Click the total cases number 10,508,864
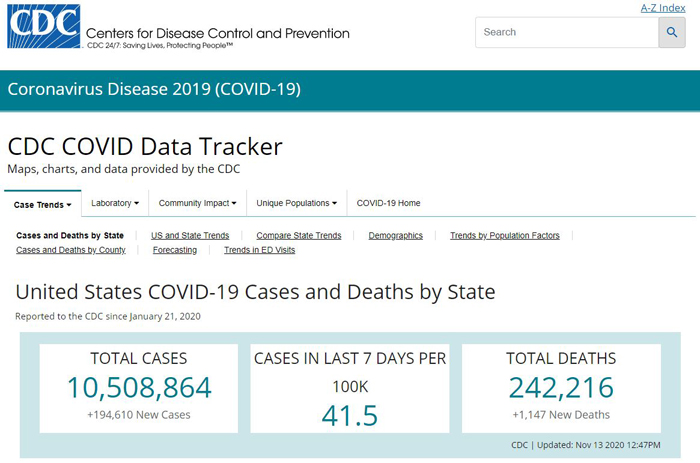 point(139,387)
